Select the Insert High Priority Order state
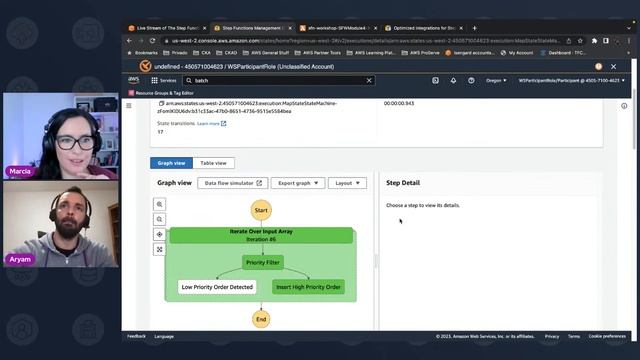This screenshot has width=640, height=360. click(308, 287)
